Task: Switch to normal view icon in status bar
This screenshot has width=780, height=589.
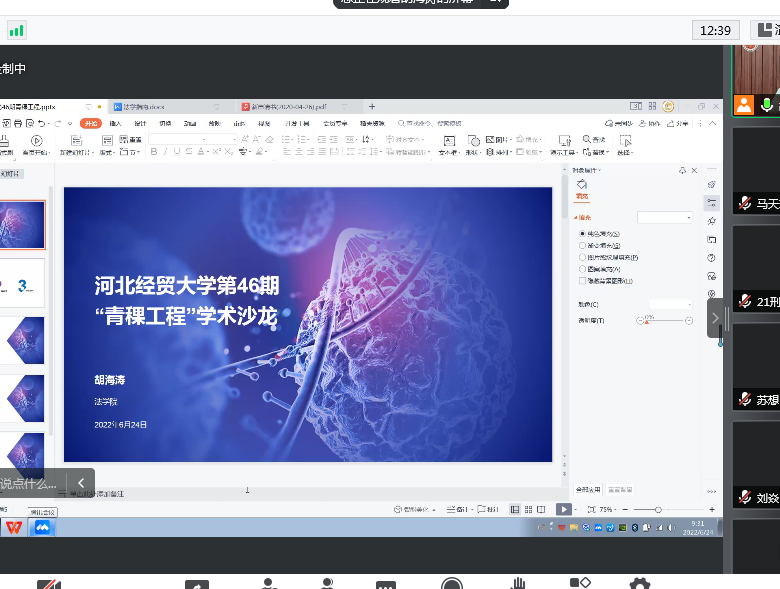Action: tap(515, 509)
